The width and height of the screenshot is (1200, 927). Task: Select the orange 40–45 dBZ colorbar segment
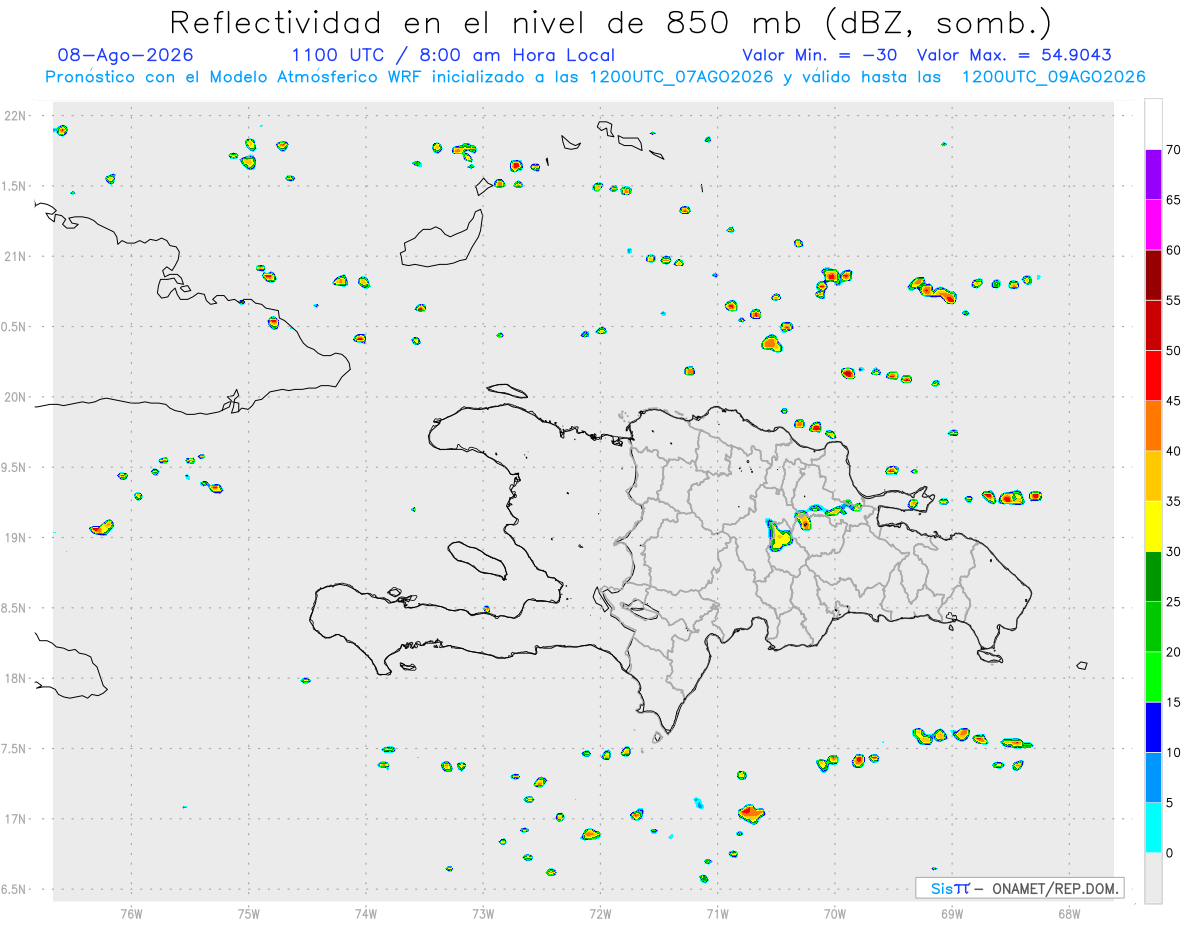pyautogui.click(x=1153, y=426)
